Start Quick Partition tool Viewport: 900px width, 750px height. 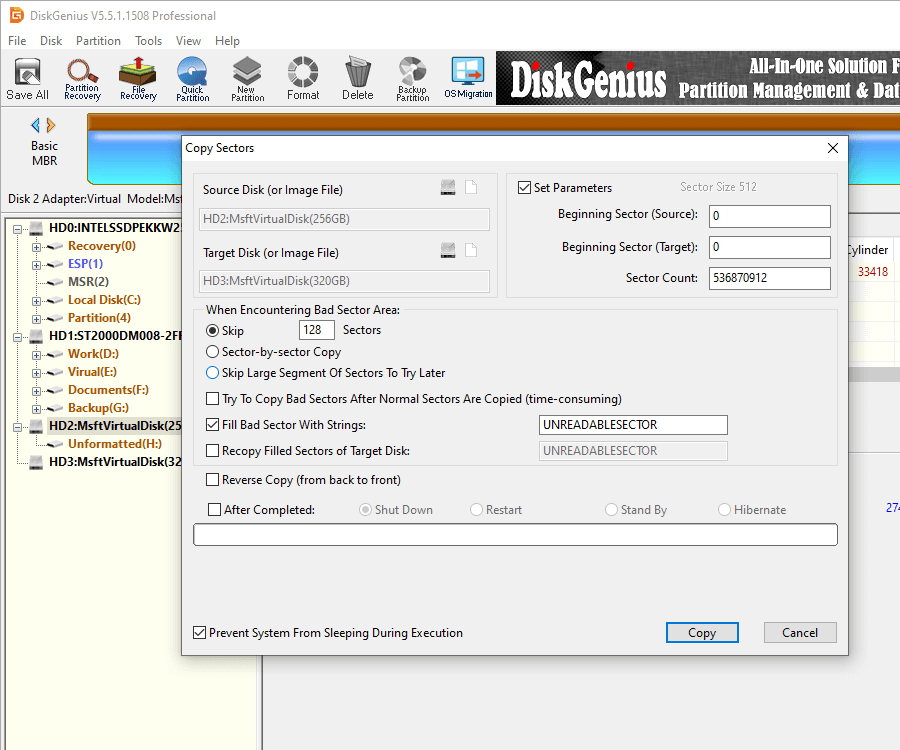tap(192, 79)
